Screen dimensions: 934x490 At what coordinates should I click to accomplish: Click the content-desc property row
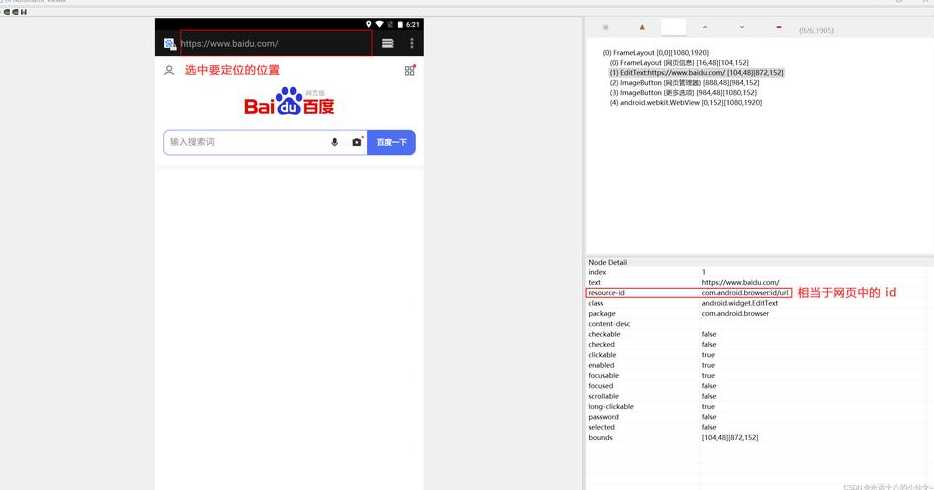758,324
